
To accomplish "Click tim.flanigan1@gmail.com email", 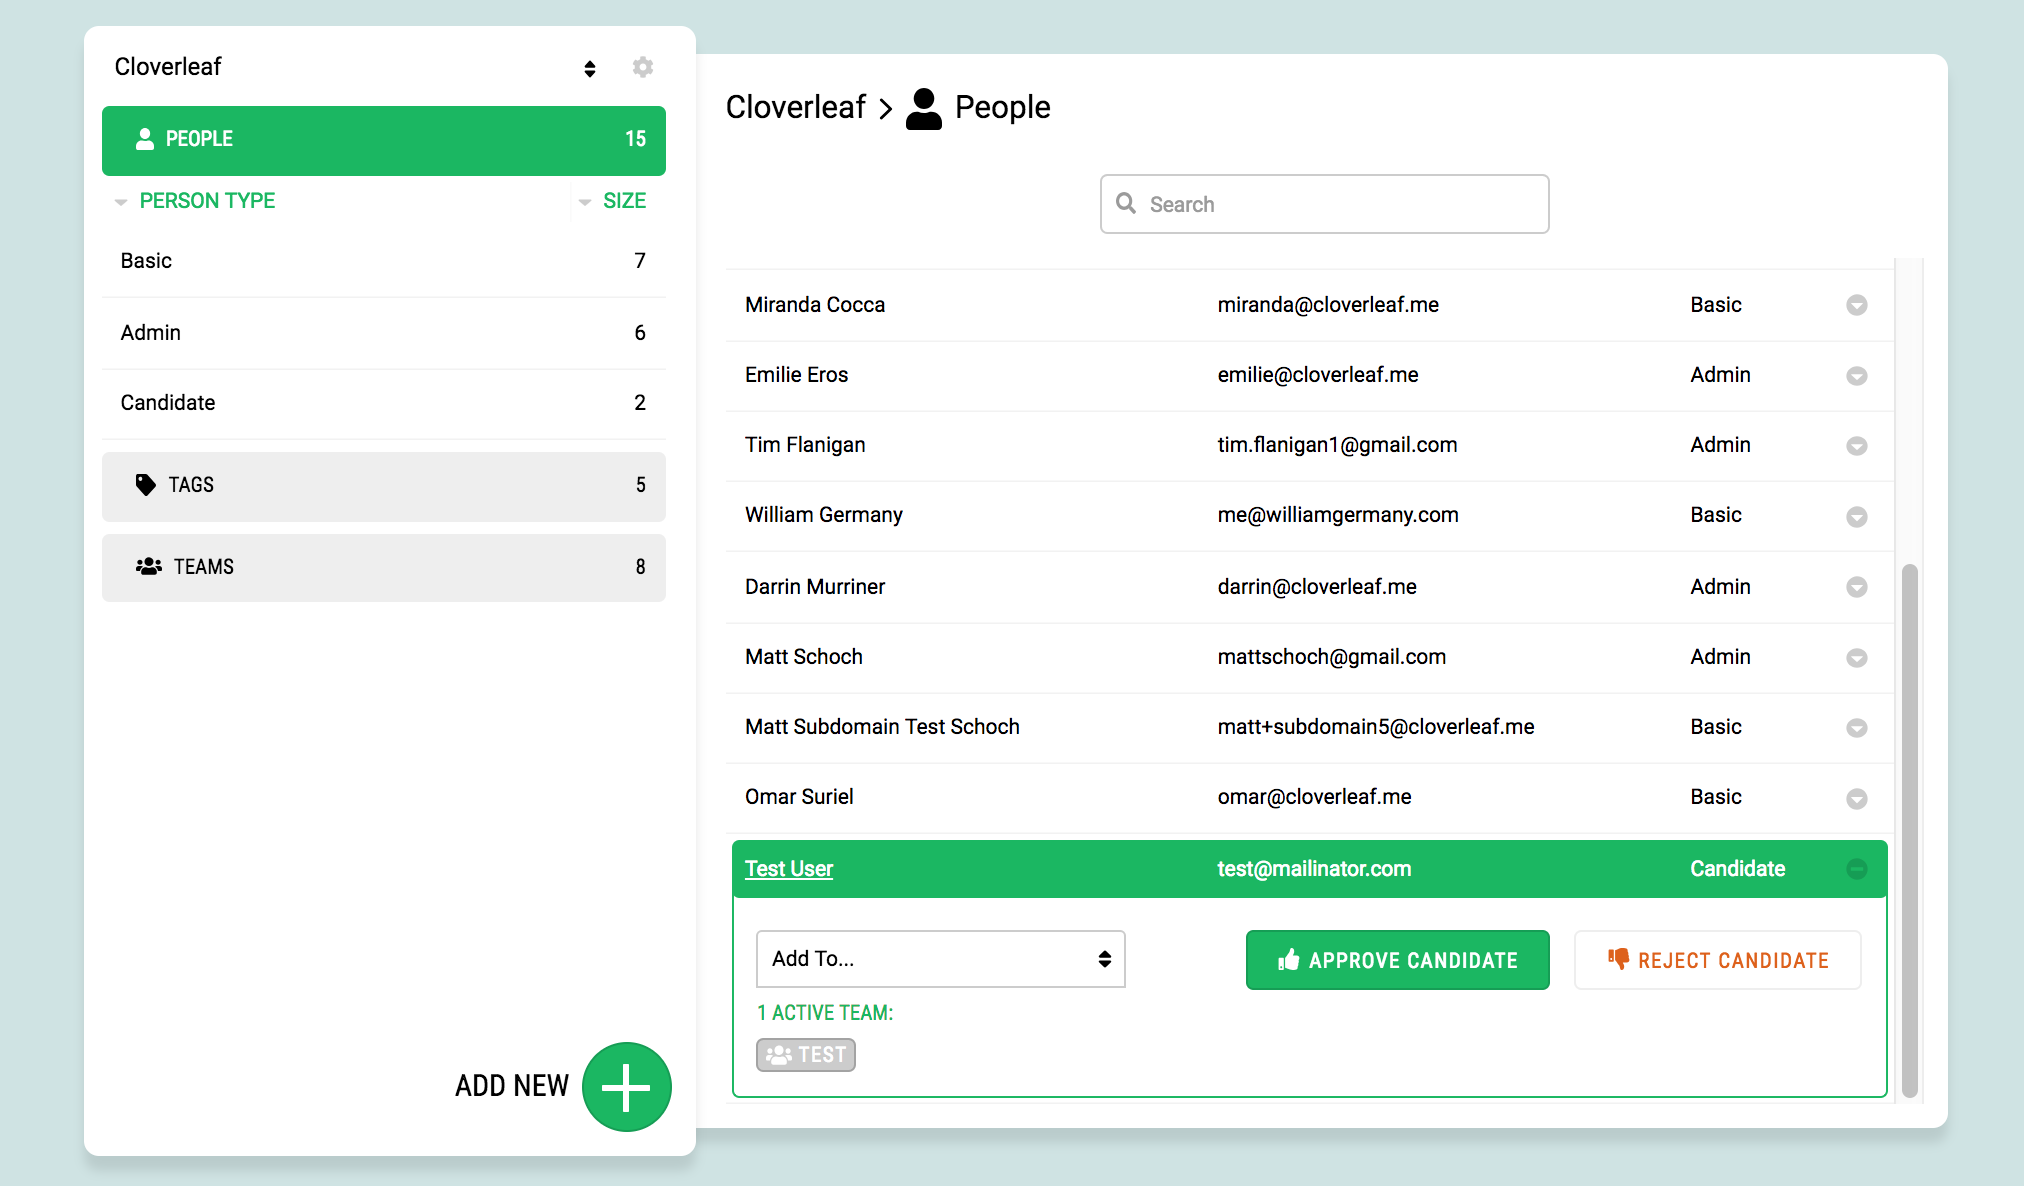I will 1337,445.
